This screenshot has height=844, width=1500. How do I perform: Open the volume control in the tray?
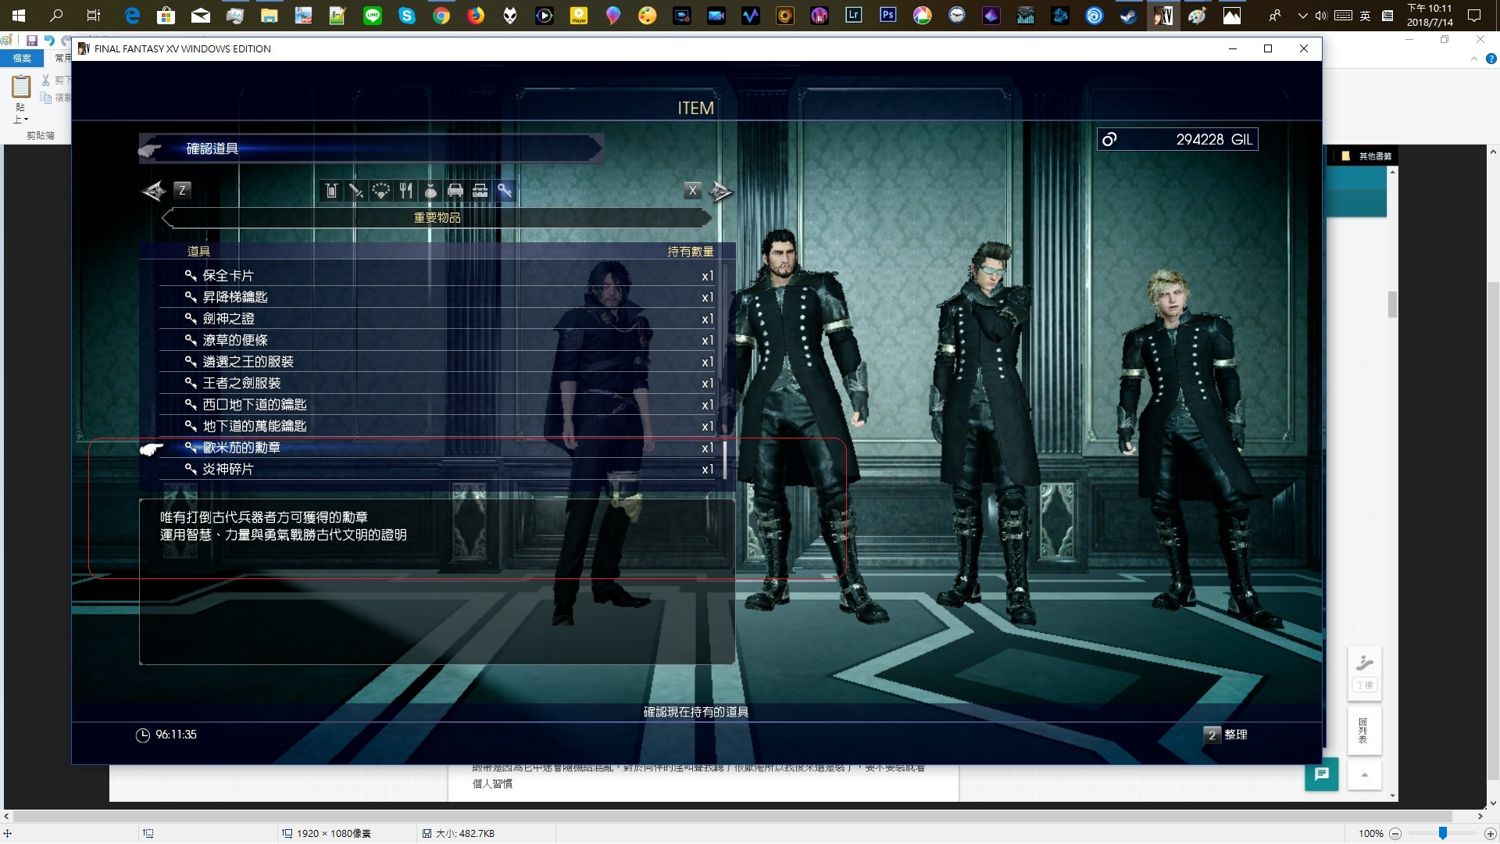pos(1321,15)
